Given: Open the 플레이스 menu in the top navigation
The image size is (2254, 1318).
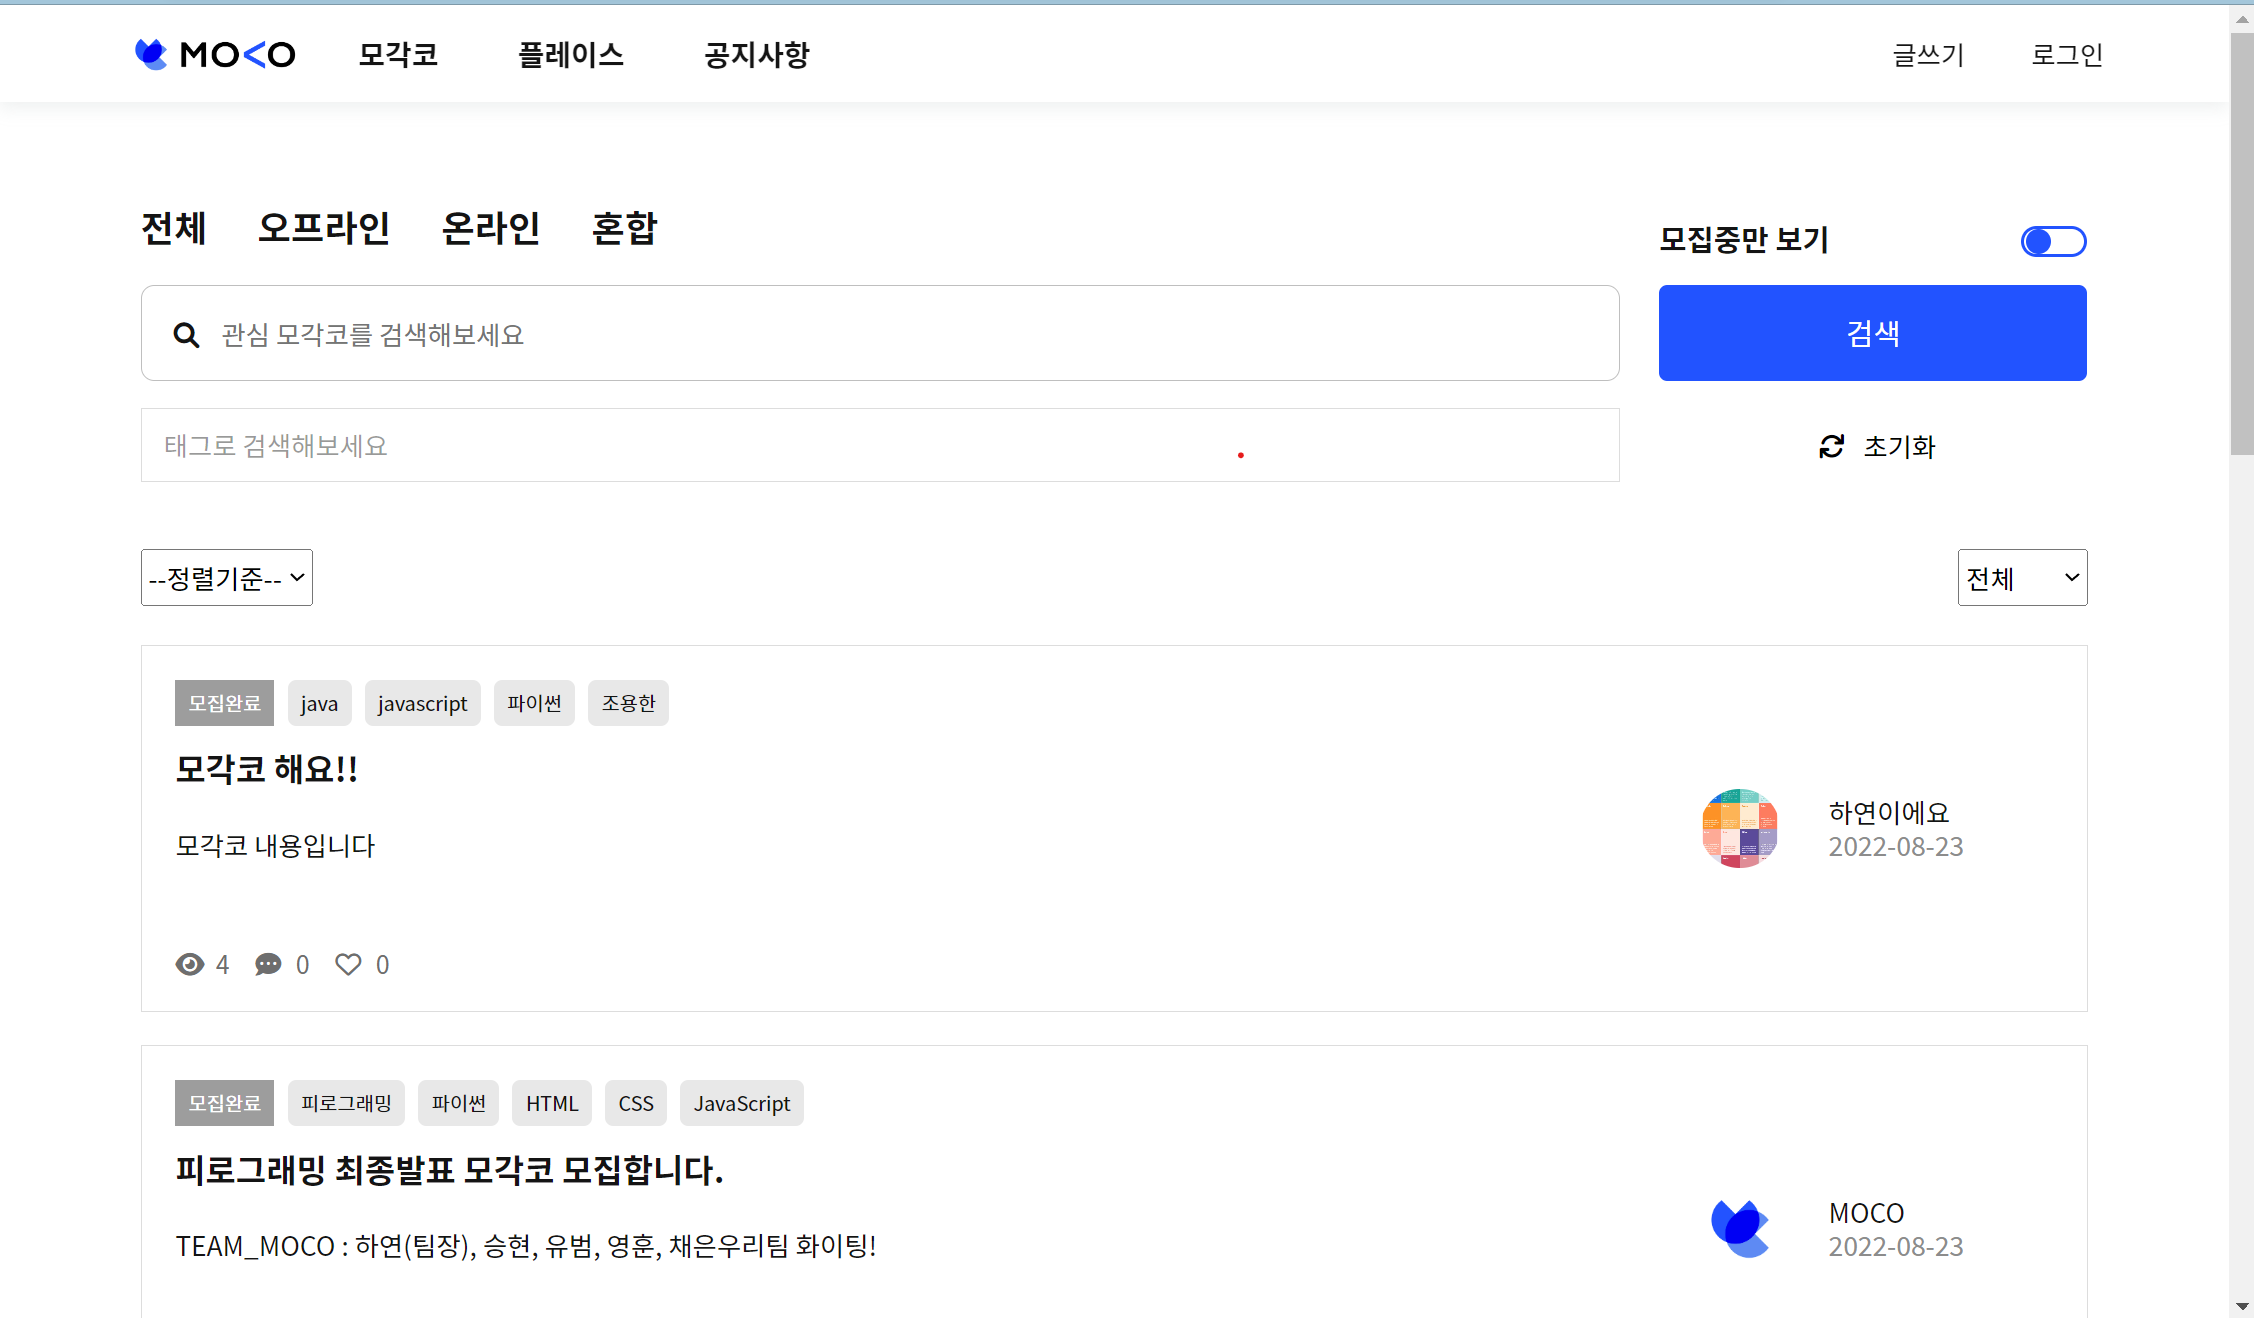Looking at the screenshot, I should (x=570, y=54).
